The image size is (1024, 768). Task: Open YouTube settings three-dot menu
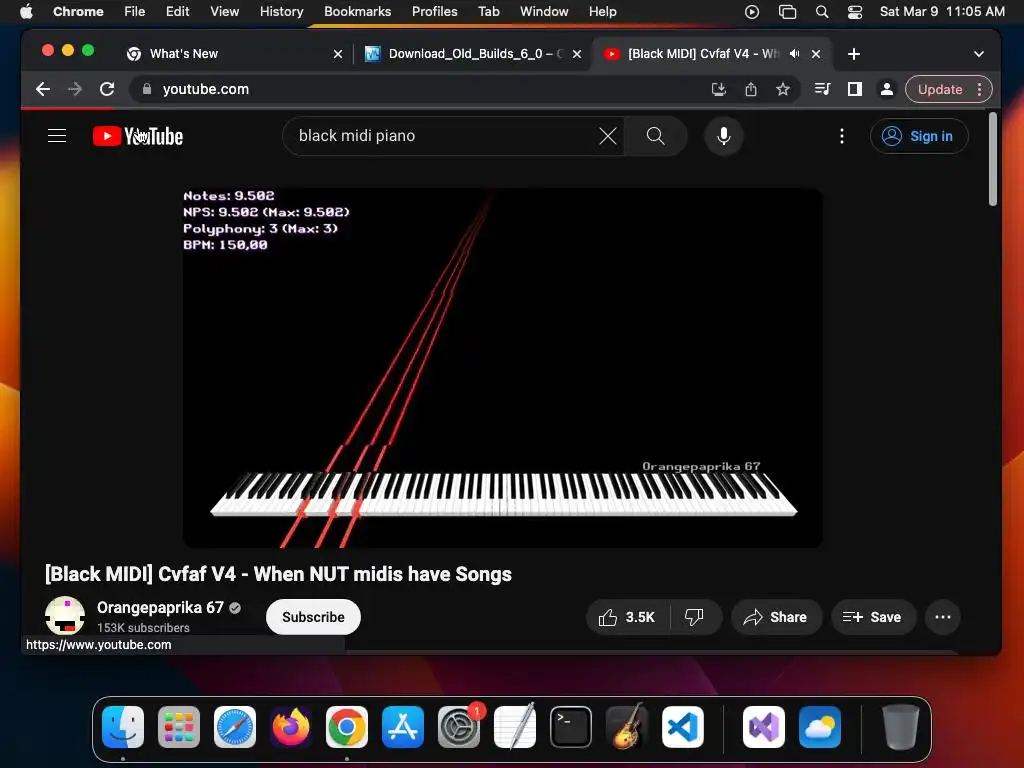click(x=842, y=136)
